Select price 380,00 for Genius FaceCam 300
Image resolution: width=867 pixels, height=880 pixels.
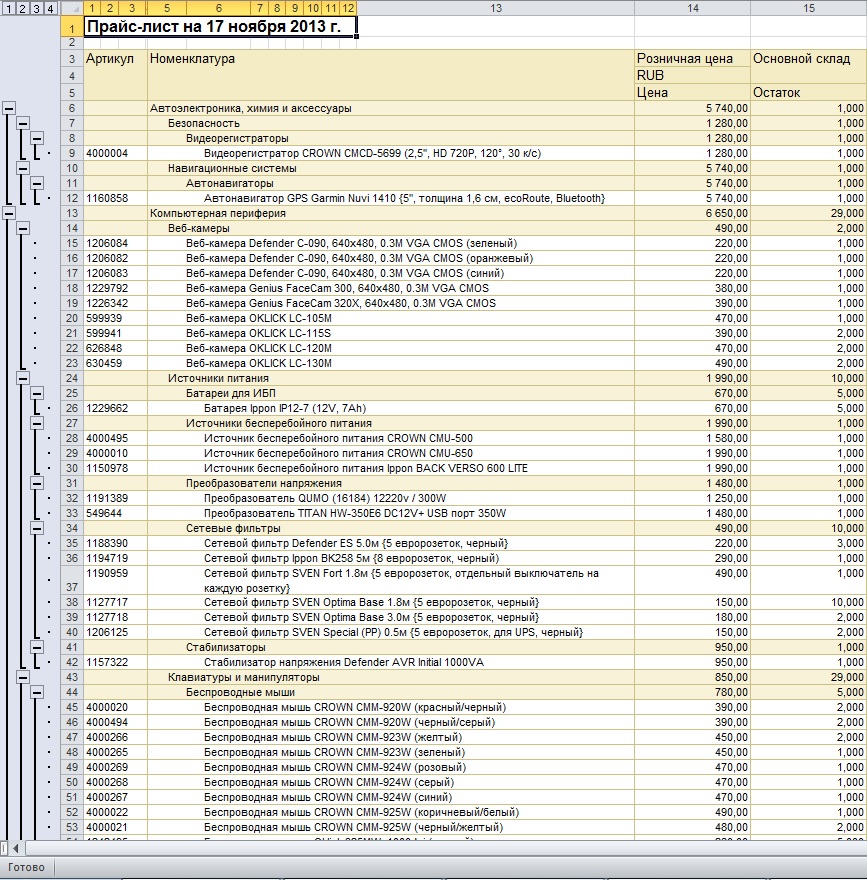pos(692,288)
